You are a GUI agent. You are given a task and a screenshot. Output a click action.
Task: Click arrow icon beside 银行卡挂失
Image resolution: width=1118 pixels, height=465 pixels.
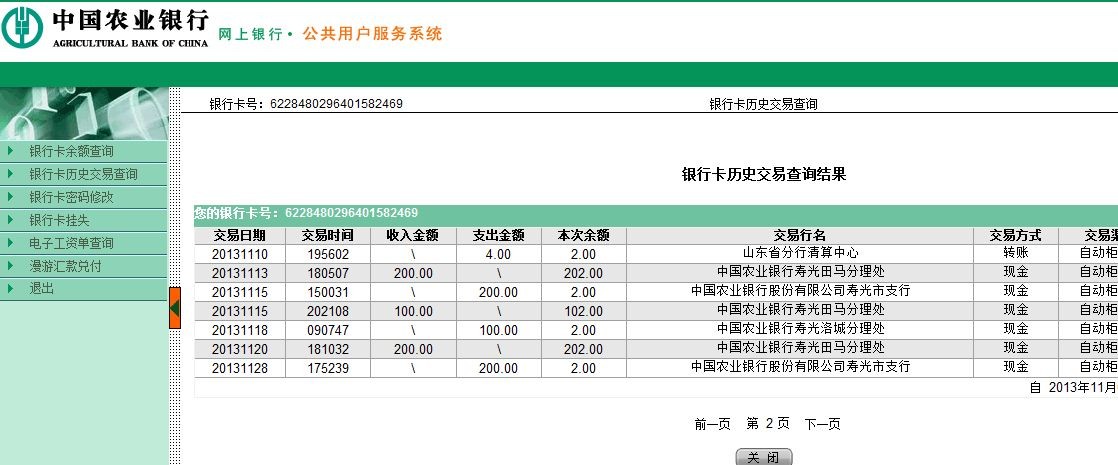[10, 220]
